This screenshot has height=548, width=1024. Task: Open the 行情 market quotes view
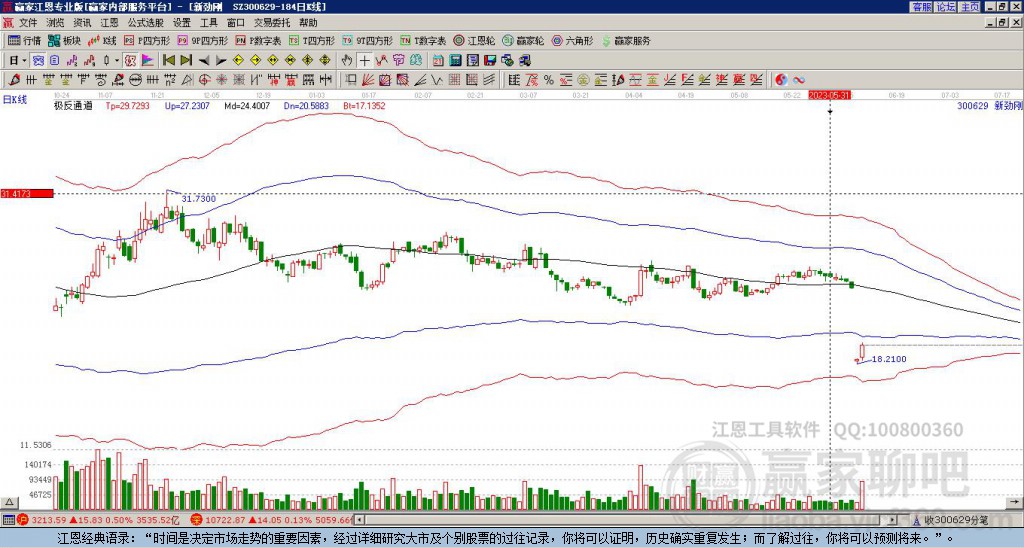point(24,41)
